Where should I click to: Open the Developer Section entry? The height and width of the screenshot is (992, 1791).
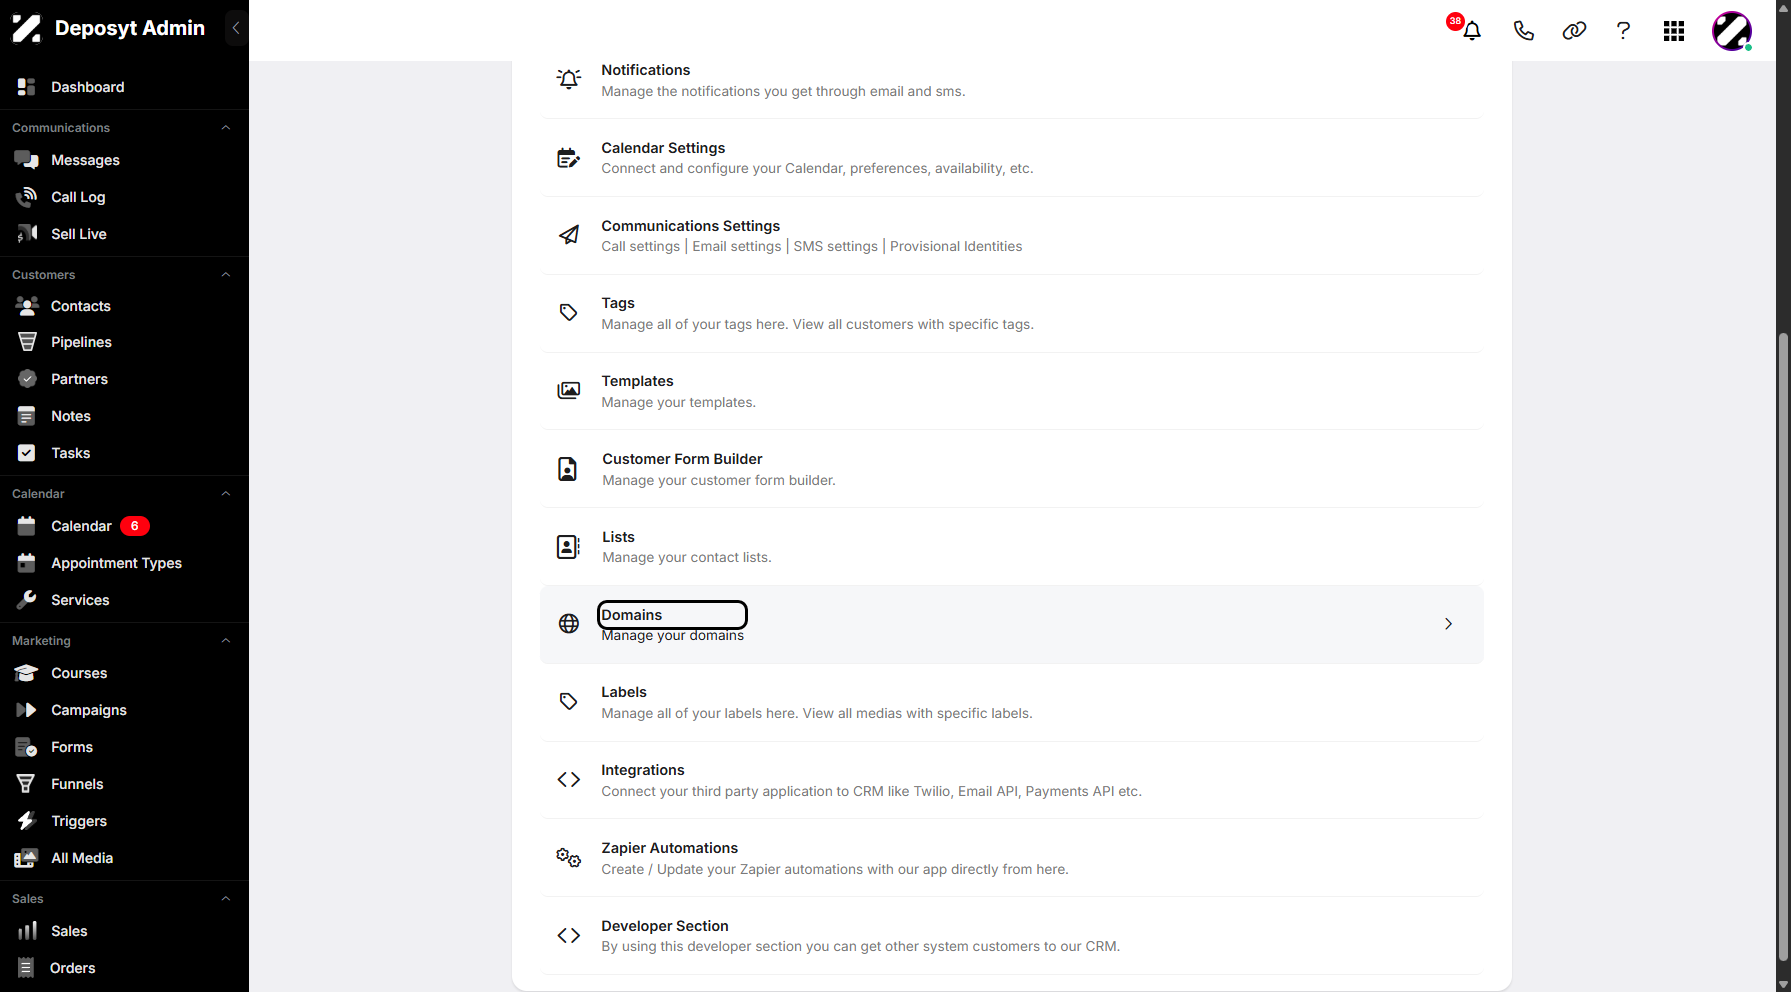point(1011,936)
